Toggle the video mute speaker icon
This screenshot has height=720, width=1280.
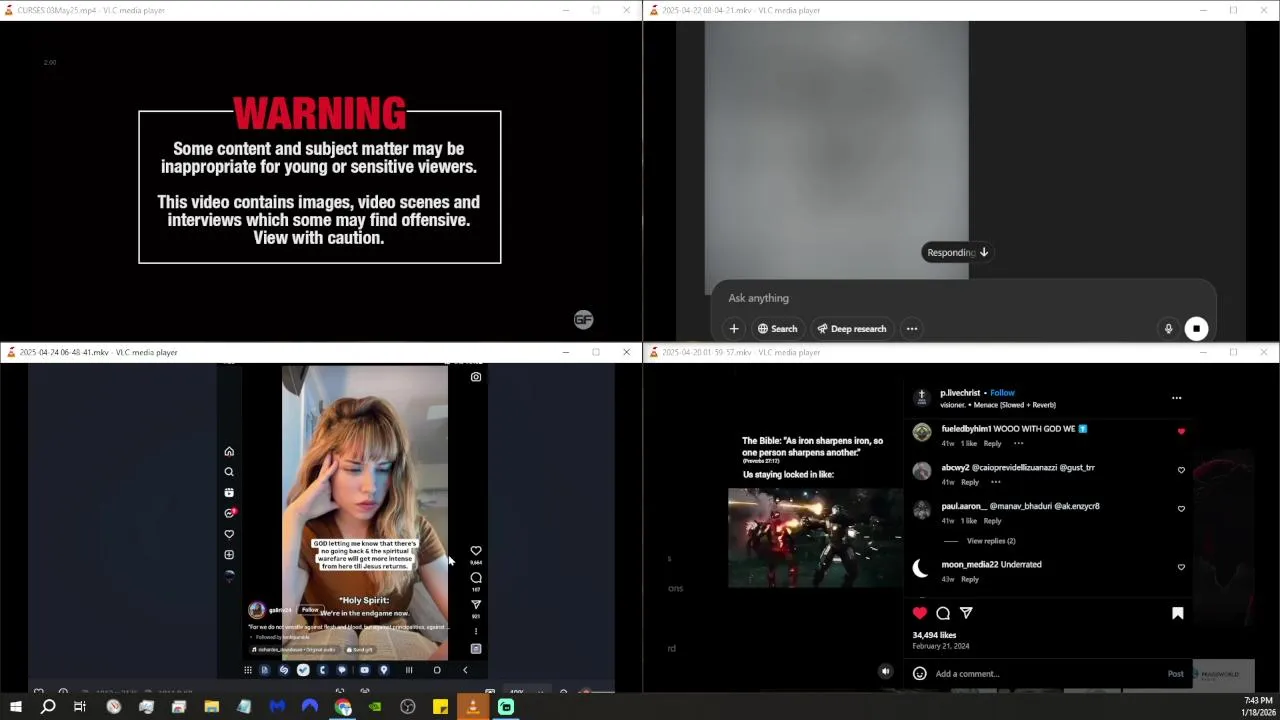click(x=885, y=672)
